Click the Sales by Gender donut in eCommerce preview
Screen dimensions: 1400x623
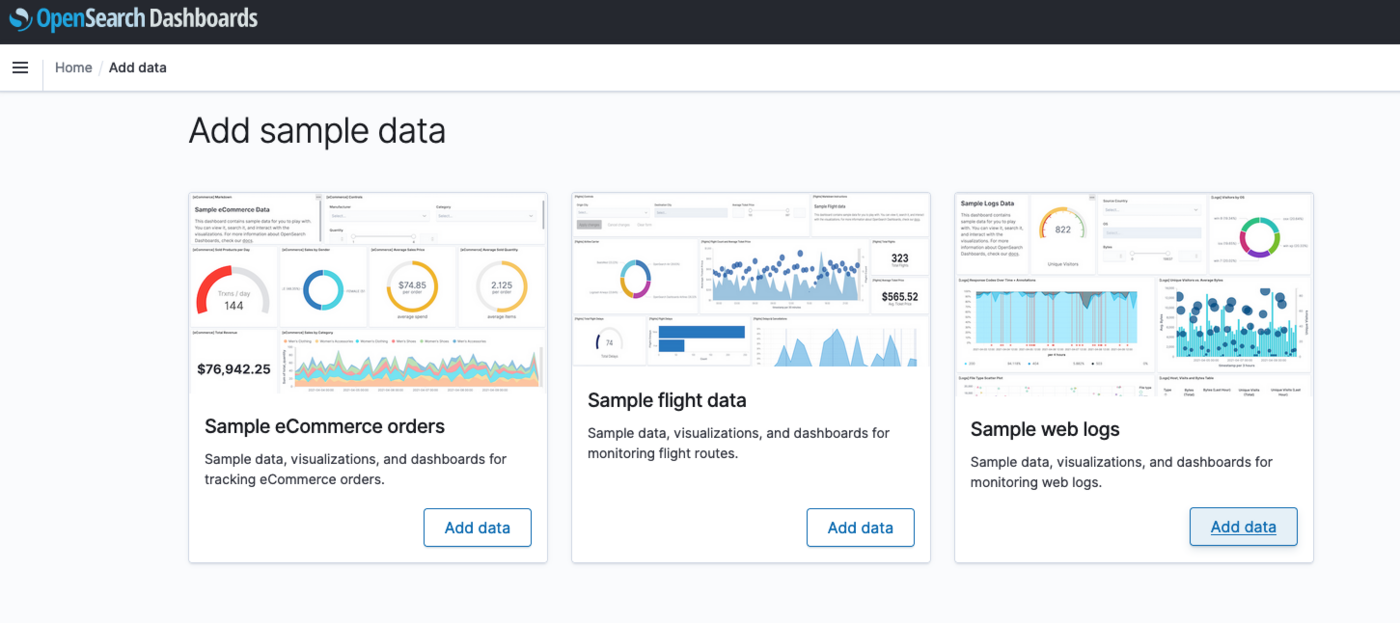point(322,287)
